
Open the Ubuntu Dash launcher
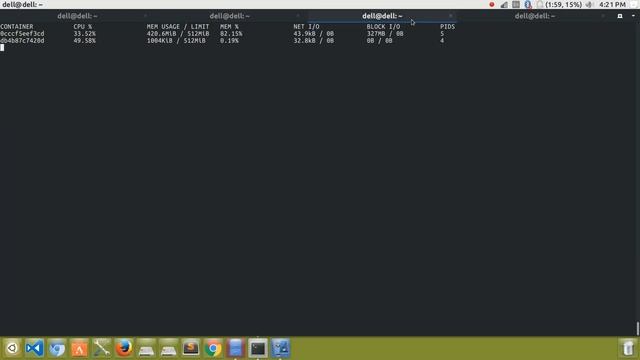pos(12,348)
